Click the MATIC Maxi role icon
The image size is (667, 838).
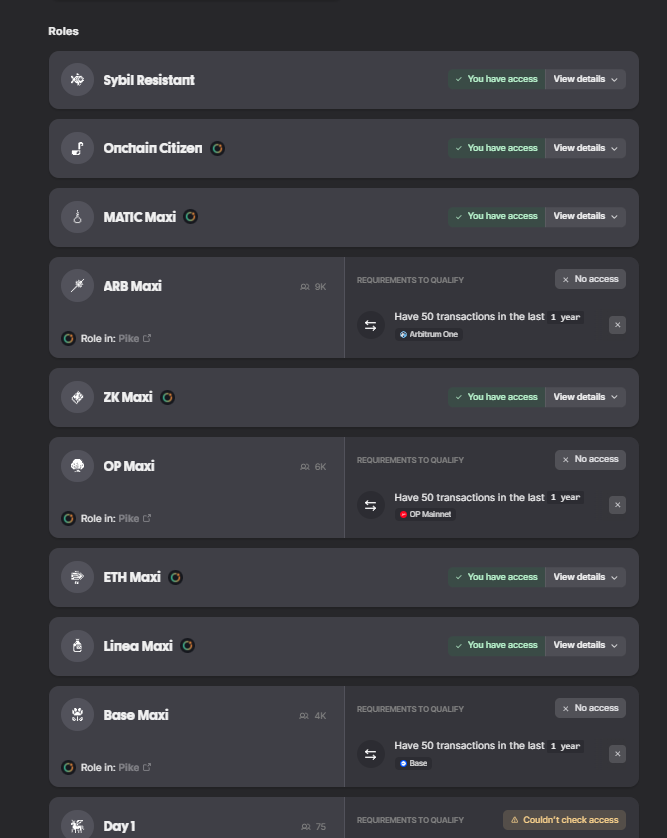click(x=77, y=217)
